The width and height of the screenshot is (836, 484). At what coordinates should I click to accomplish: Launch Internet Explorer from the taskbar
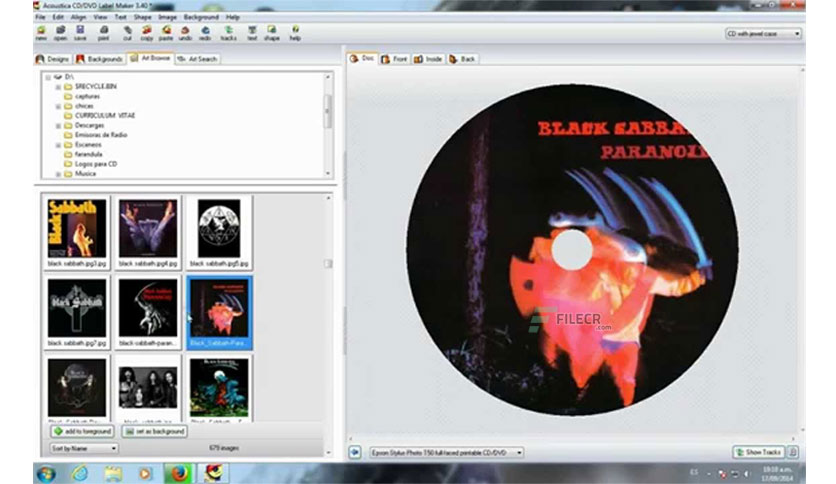(x=80, y=473)
